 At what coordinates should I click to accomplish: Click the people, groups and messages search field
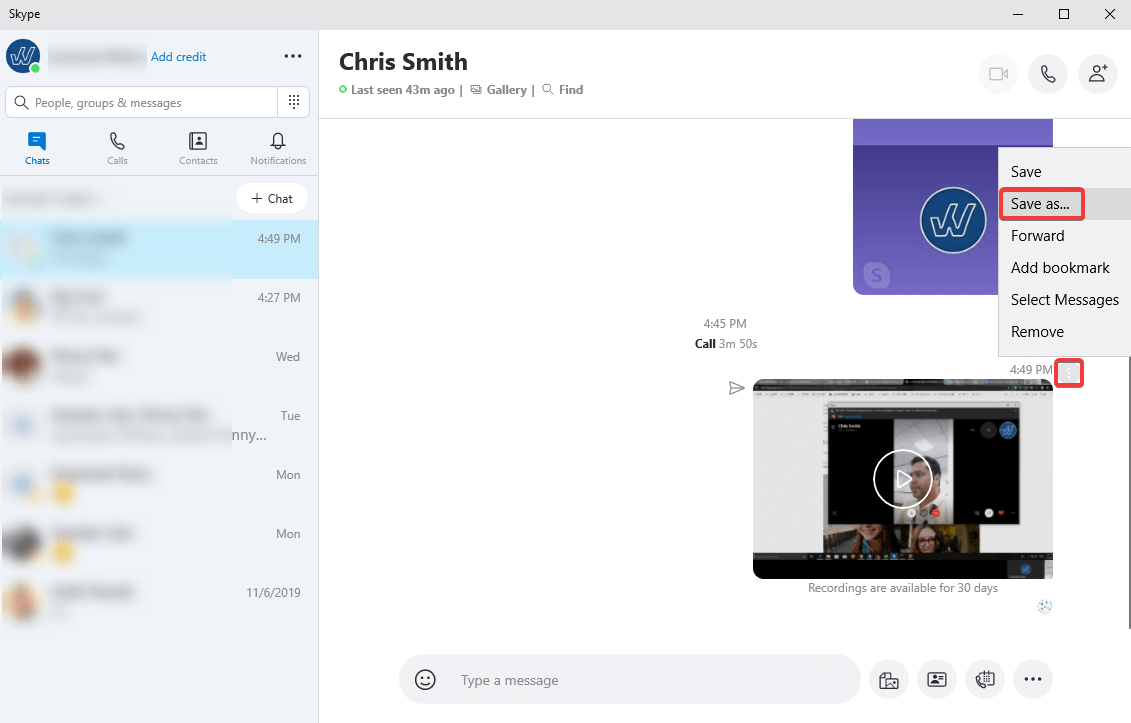[140, 101]
